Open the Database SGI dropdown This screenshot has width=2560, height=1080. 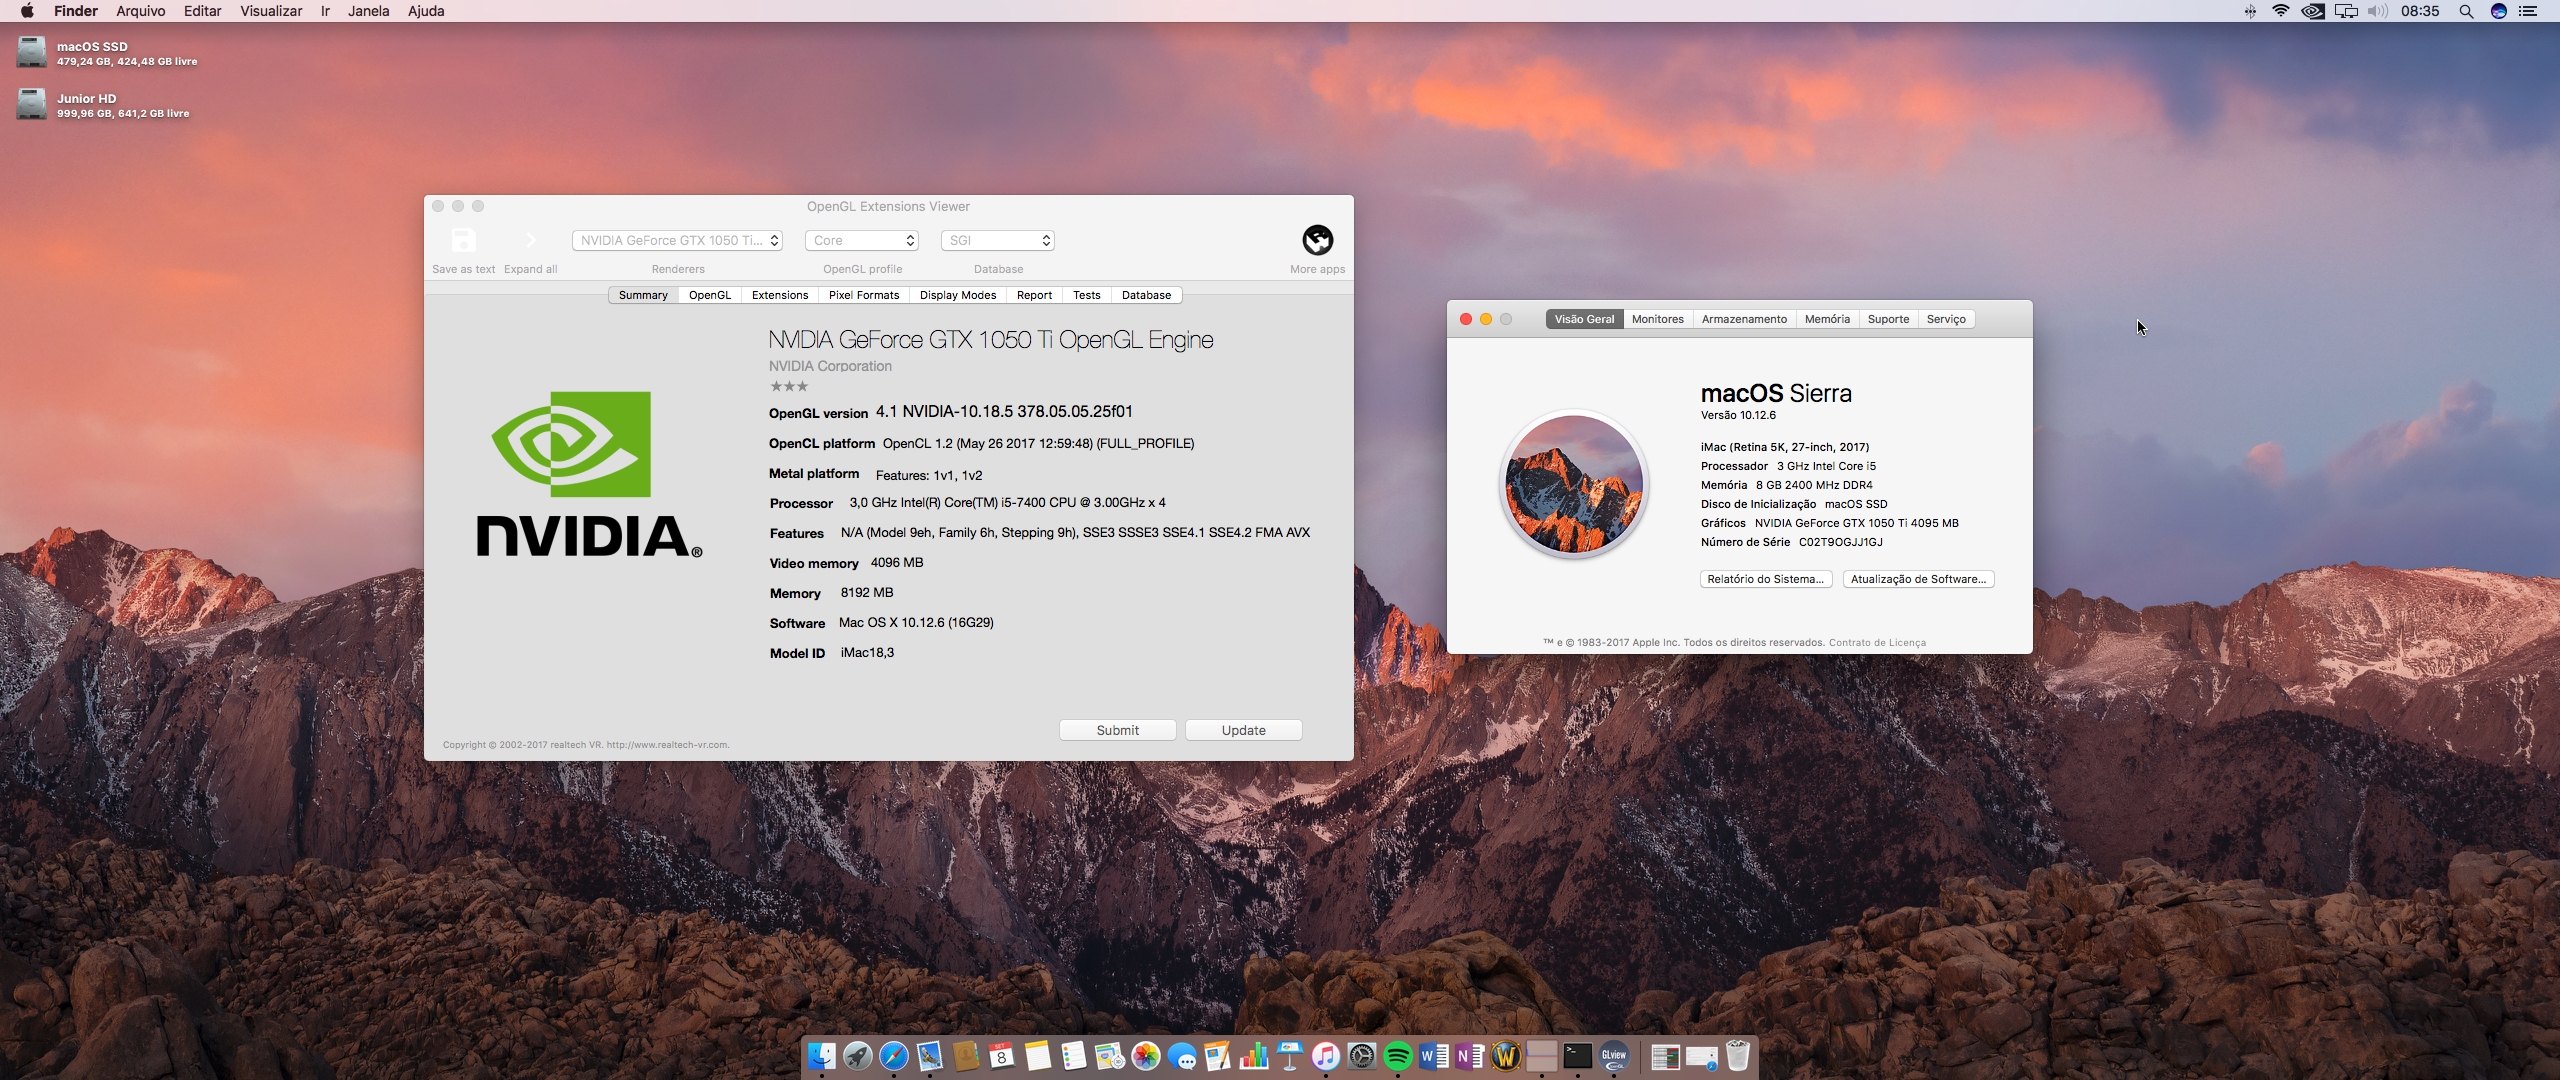998,240
